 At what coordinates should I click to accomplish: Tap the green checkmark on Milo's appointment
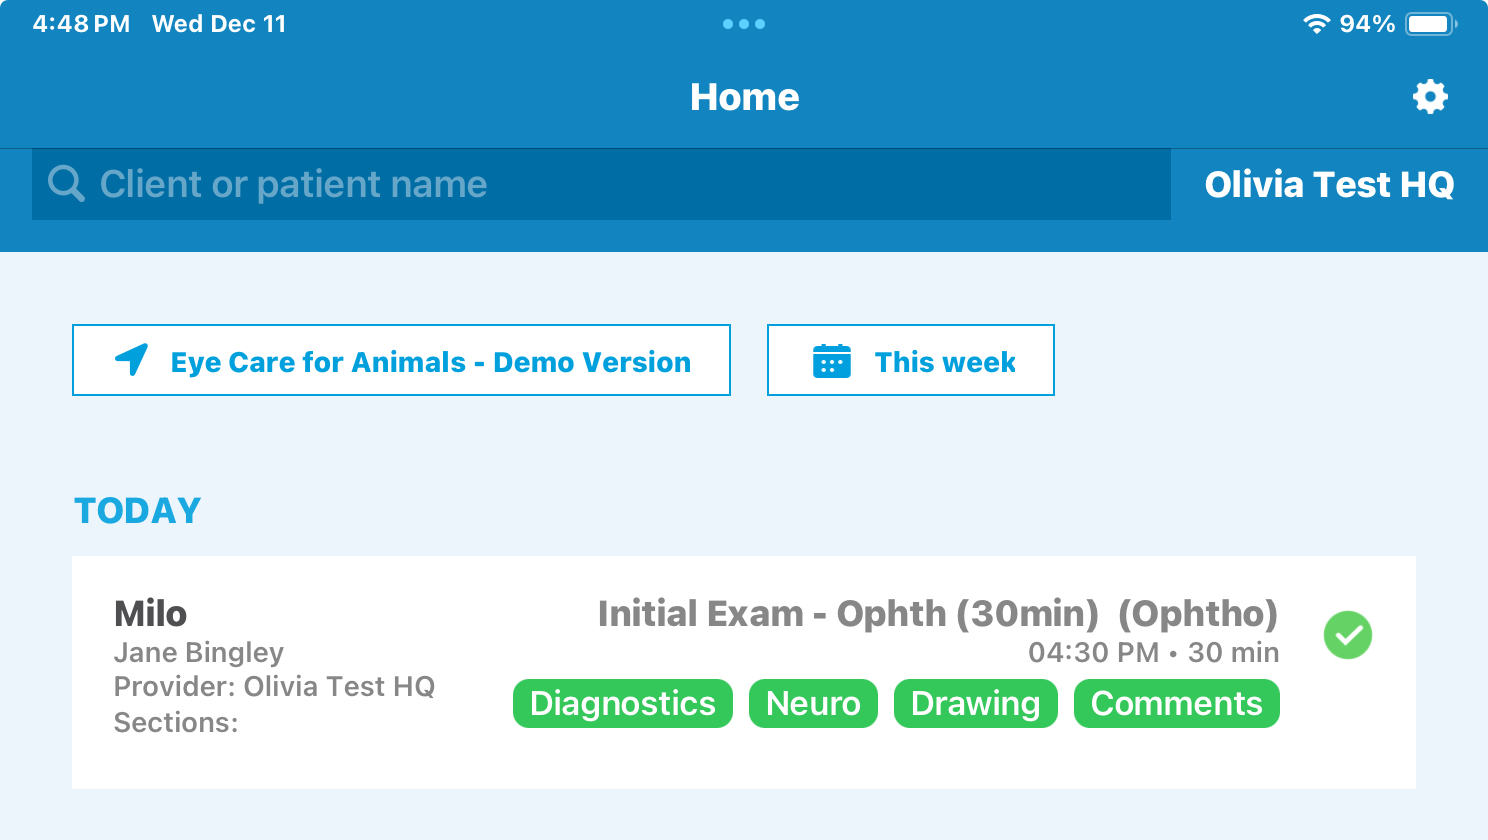[x=1348, y=635]
